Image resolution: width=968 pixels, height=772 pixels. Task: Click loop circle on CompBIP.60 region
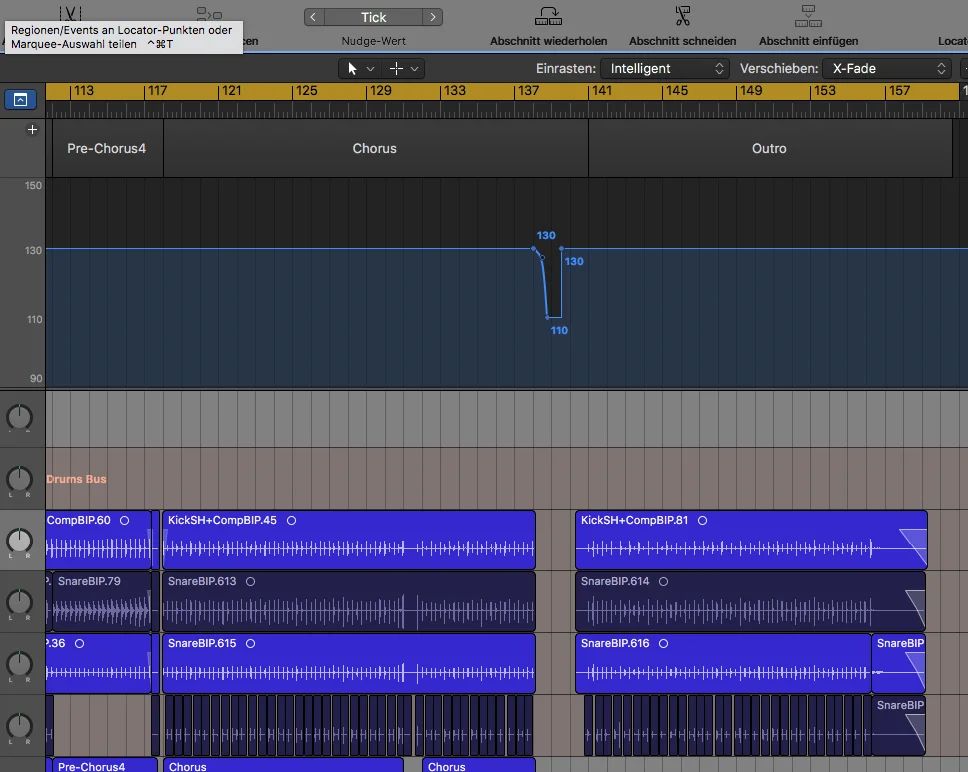click(x=125, y=521)
